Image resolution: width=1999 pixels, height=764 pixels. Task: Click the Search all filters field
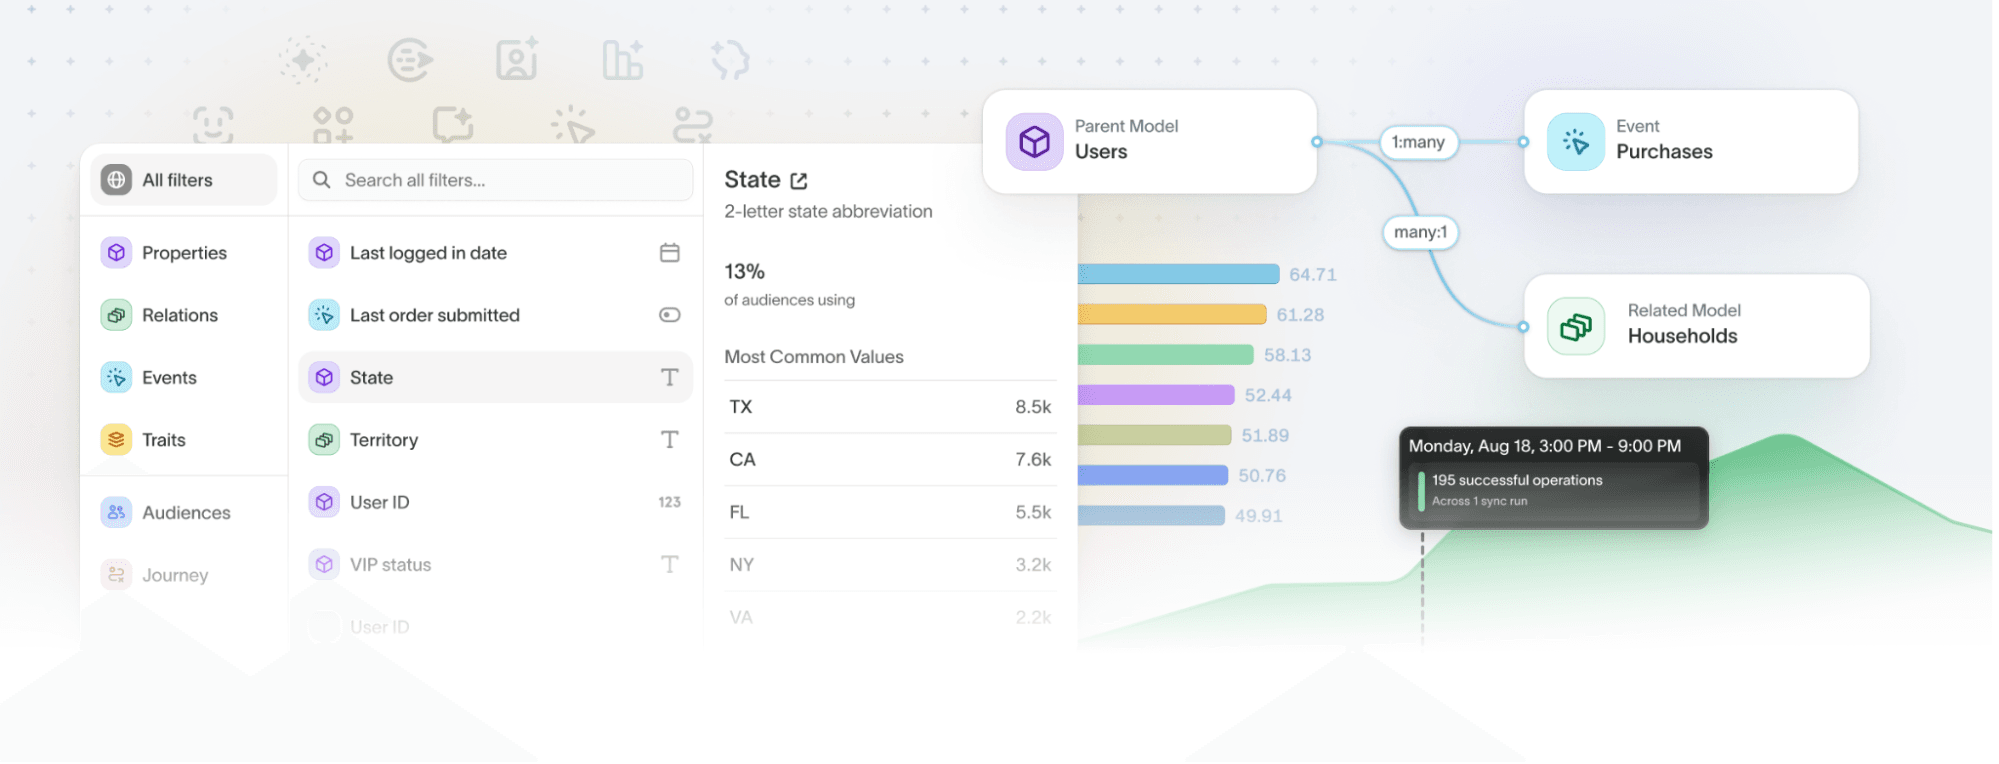coord(510,180)
